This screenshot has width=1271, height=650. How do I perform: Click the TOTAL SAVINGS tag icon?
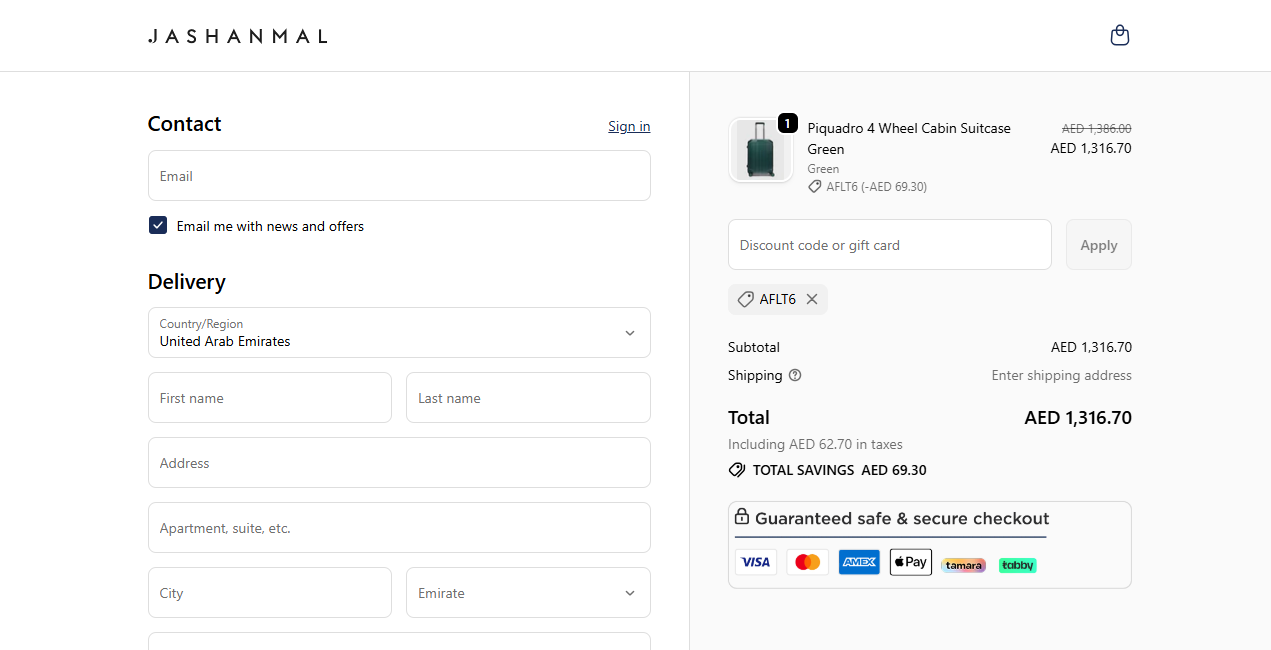click(x=737, y=470)
